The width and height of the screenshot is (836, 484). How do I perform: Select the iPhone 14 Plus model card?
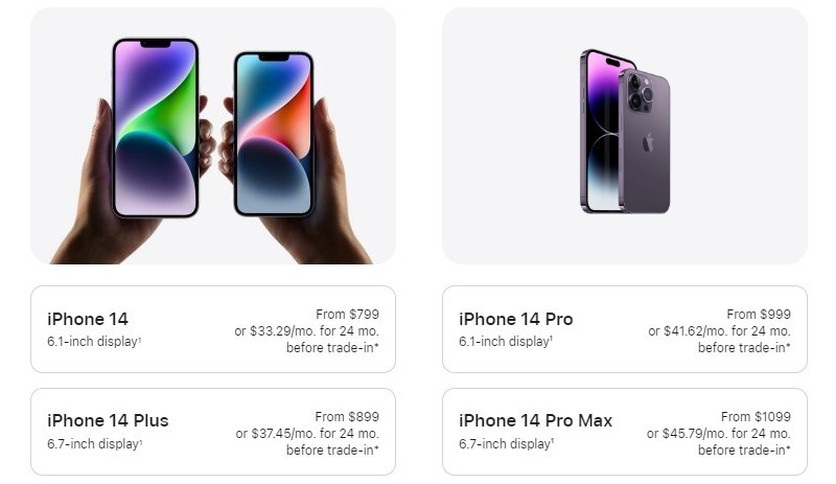(213, 432)
